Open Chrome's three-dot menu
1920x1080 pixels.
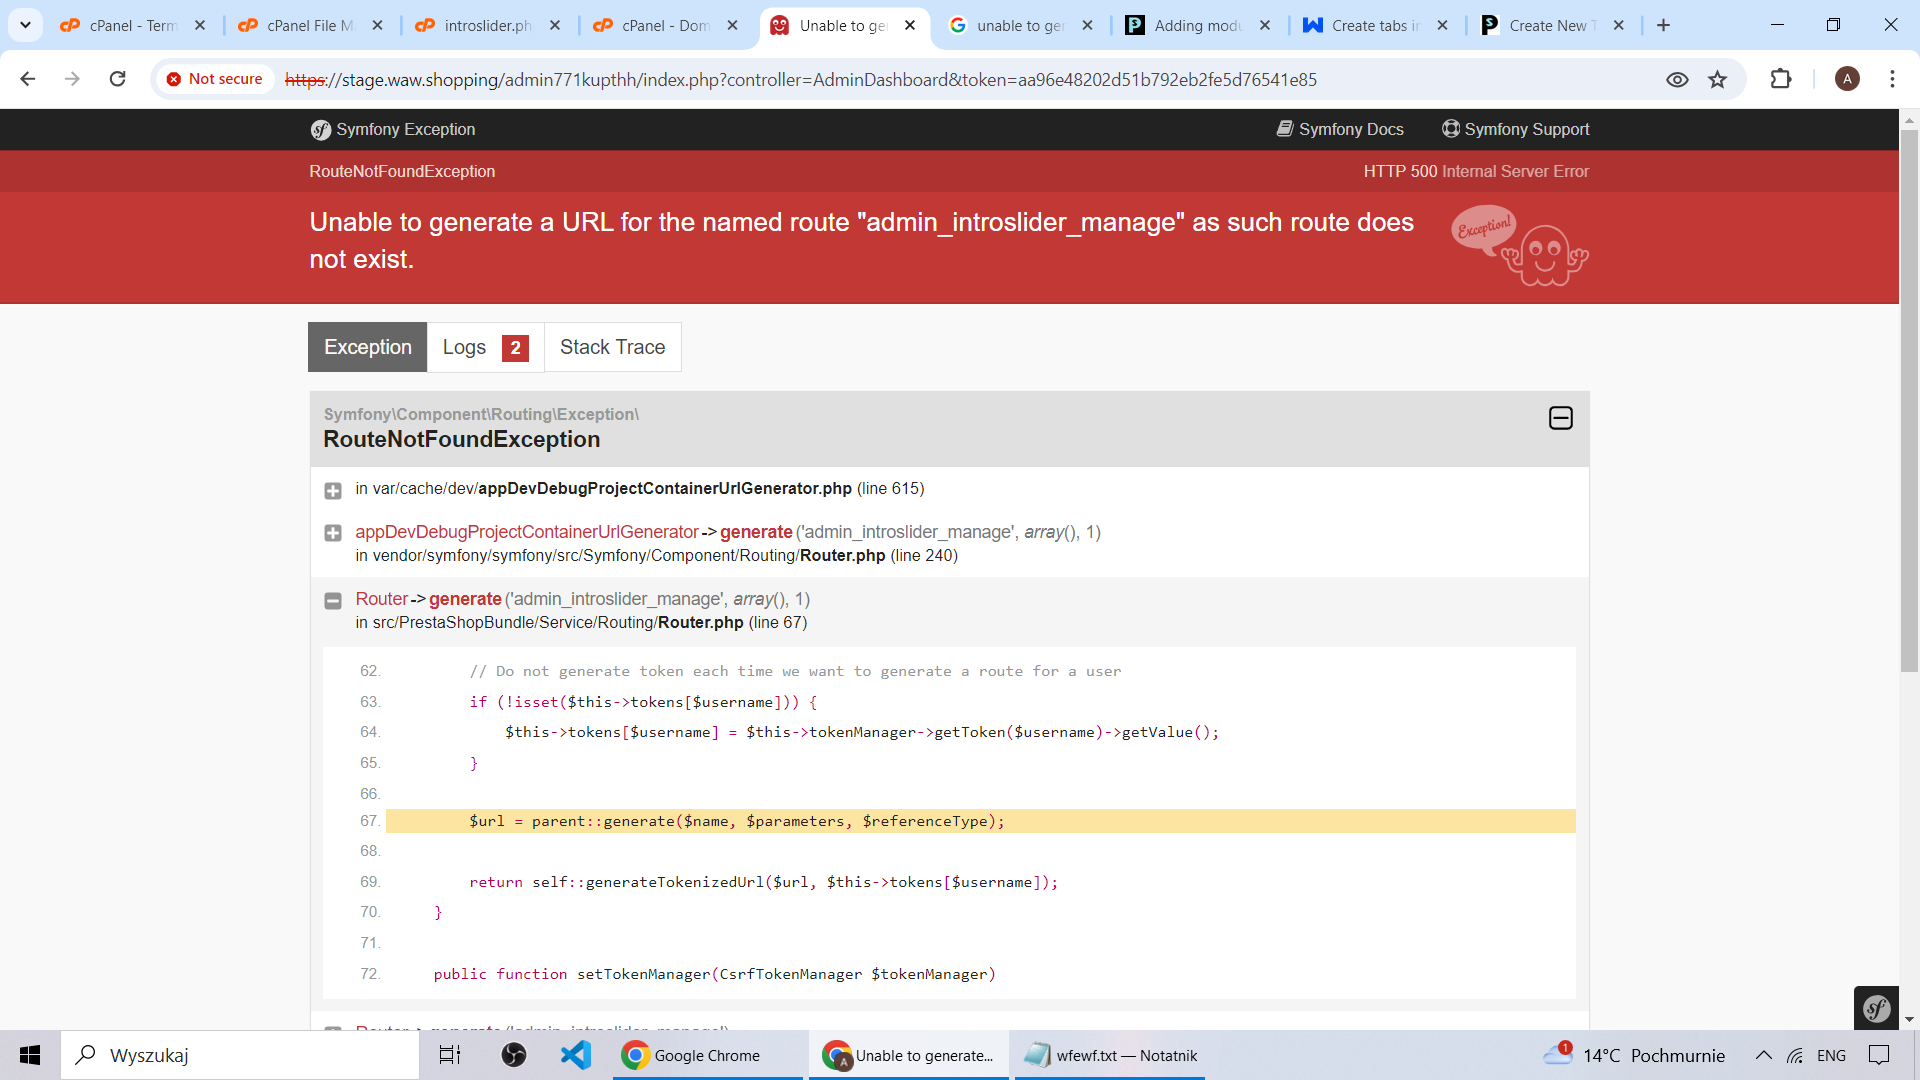(x=1892, y=79)
